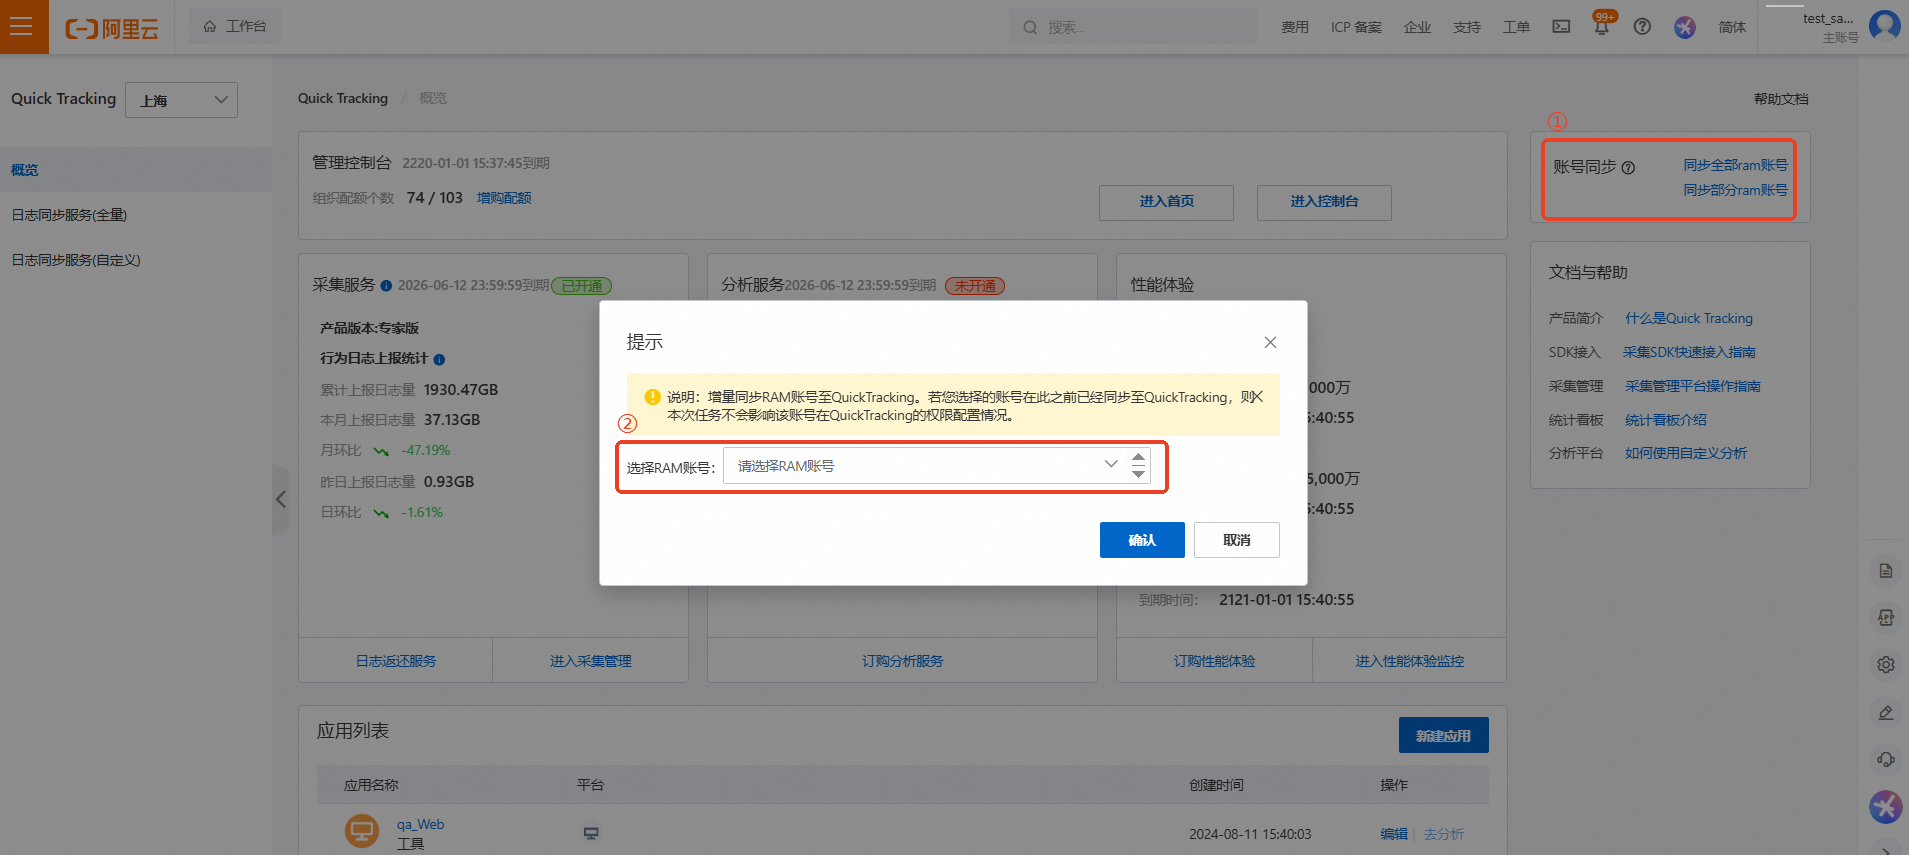Open the hamburger menu icon
Viewport: 1909px width, 855px height.
[x=22, y=27]
